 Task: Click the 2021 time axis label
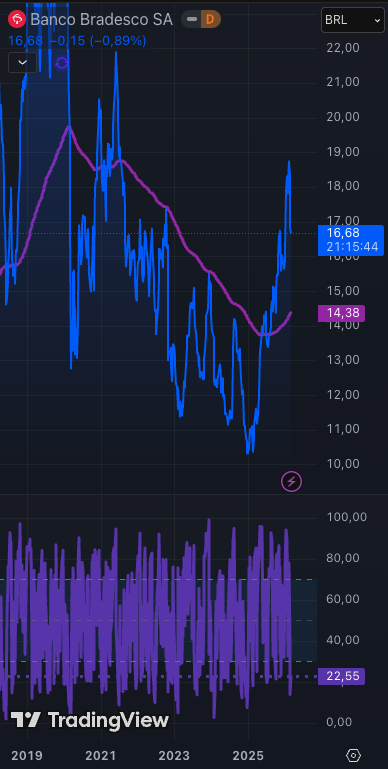click(101, 755)
